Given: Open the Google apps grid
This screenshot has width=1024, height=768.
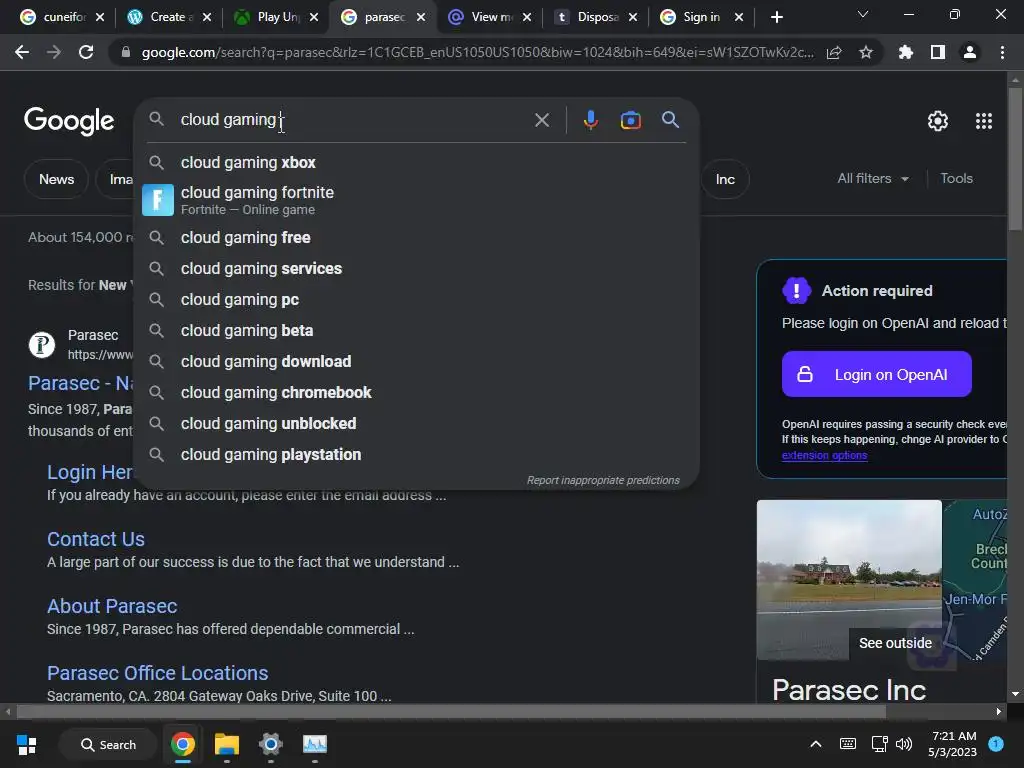Looking at the screenshot, I should 984,121.
